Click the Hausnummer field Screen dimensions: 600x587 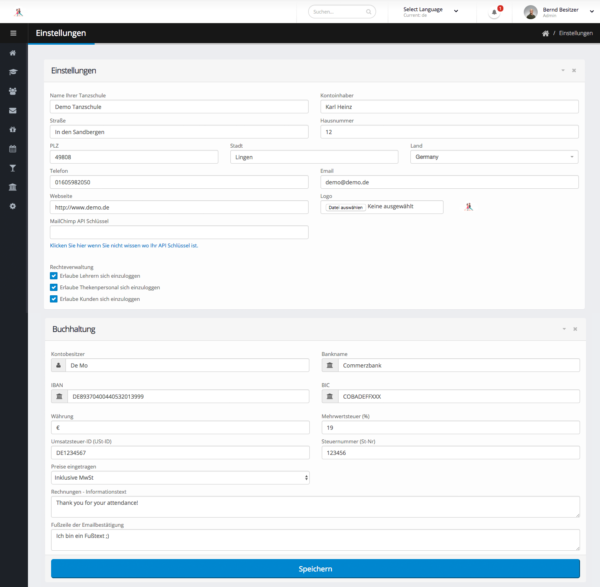(449, 132)
